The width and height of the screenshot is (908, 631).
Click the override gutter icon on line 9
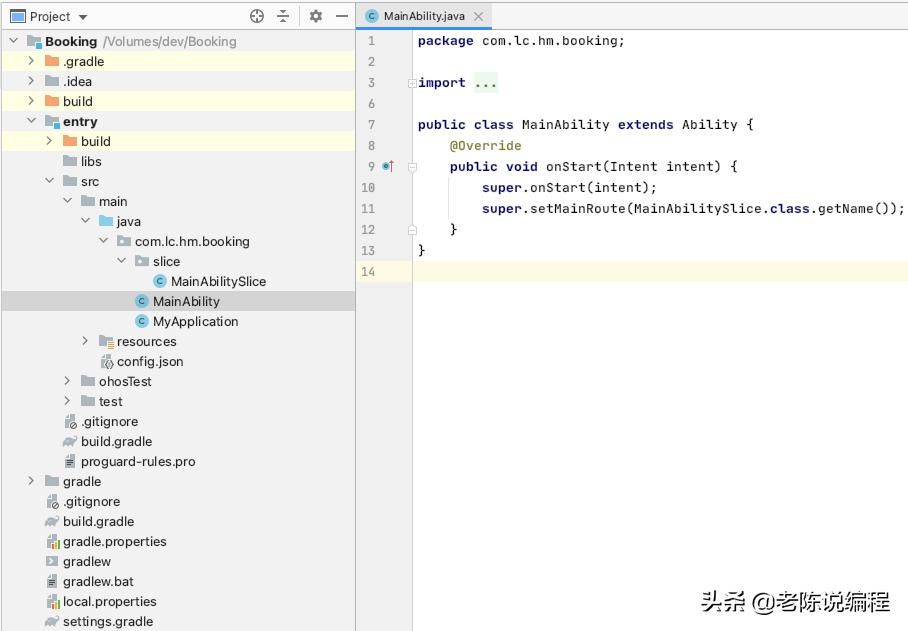388,167
